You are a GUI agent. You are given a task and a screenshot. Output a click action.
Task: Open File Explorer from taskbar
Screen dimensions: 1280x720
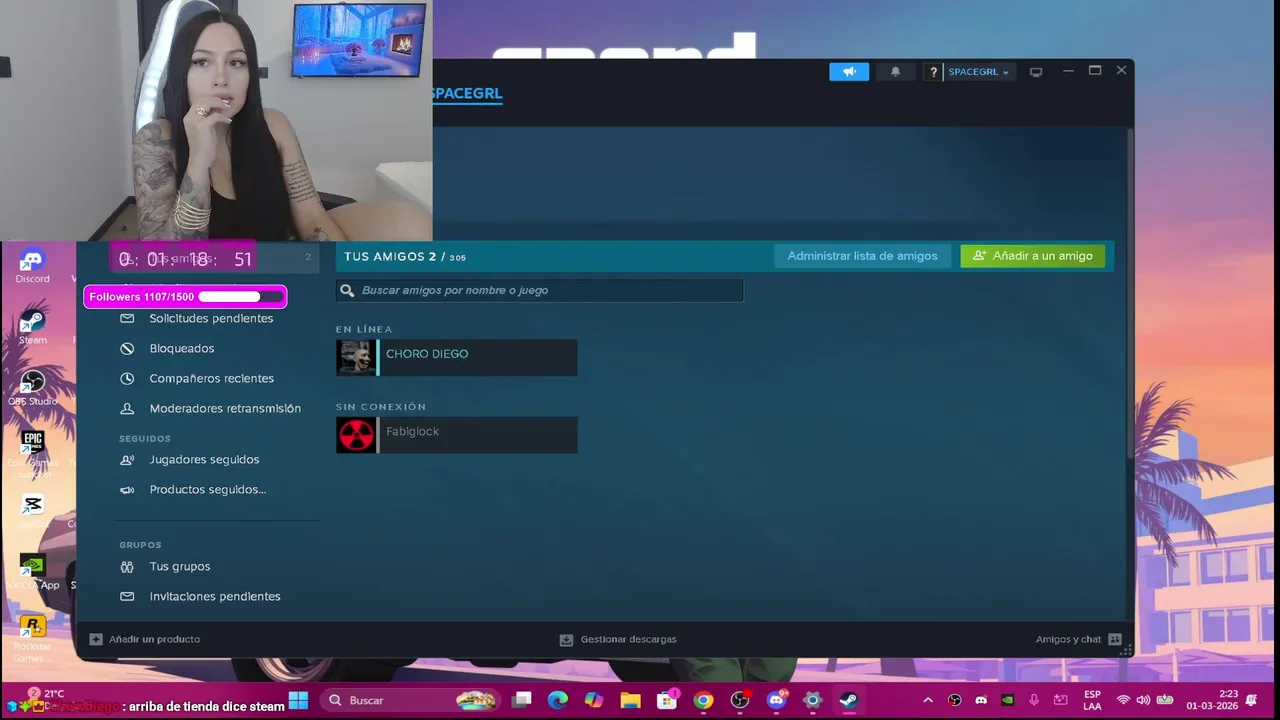click(x=630, y=700)
